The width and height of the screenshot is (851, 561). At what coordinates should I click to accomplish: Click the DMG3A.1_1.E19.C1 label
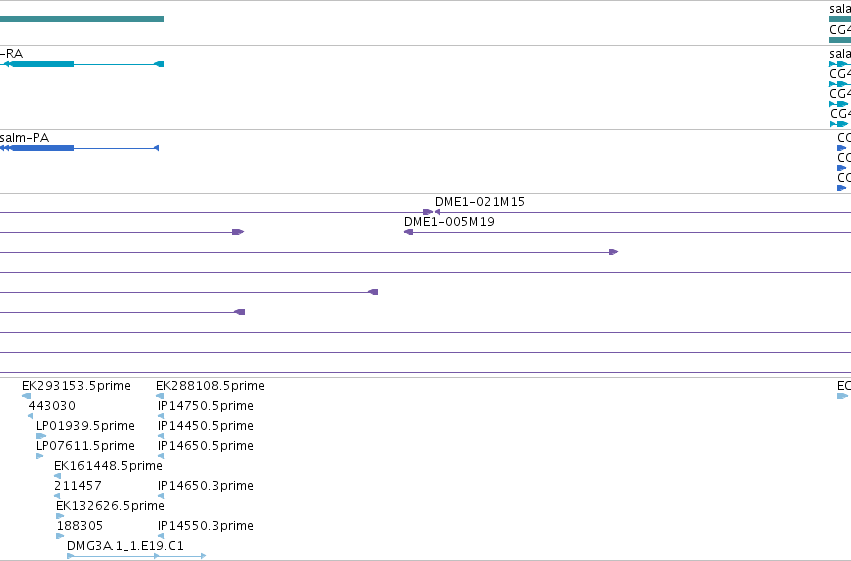125,546
